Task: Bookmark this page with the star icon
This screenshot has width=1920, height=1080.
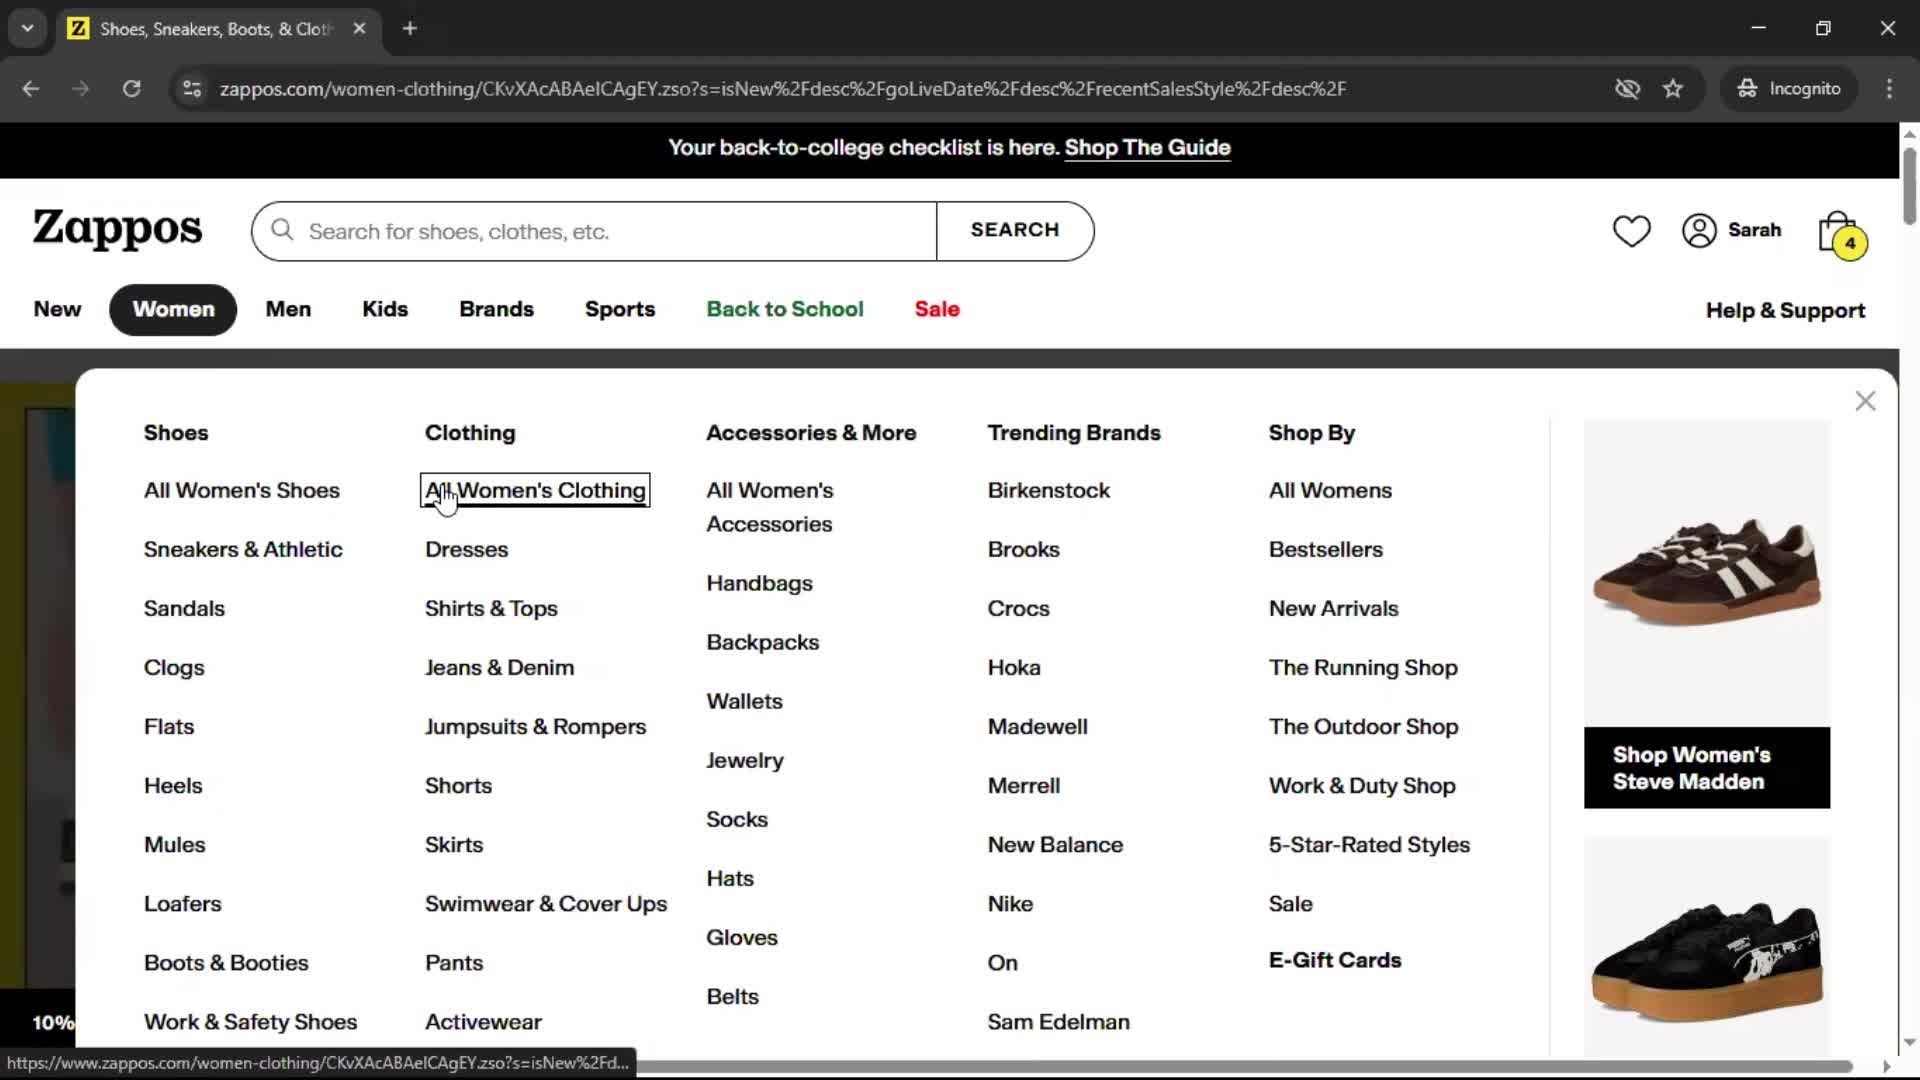Action: pyautogui.click(x=1673, y=89)
